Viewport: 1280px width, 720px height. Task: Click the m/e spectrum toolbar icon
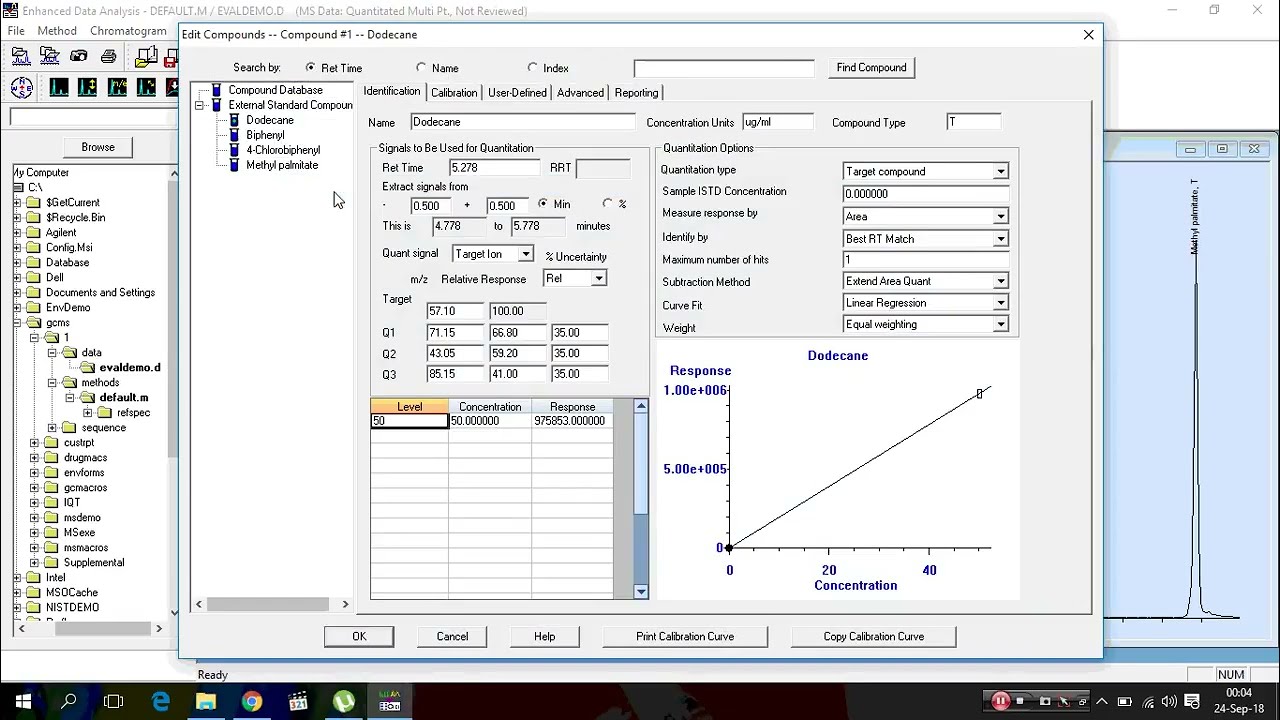[117, 88]
